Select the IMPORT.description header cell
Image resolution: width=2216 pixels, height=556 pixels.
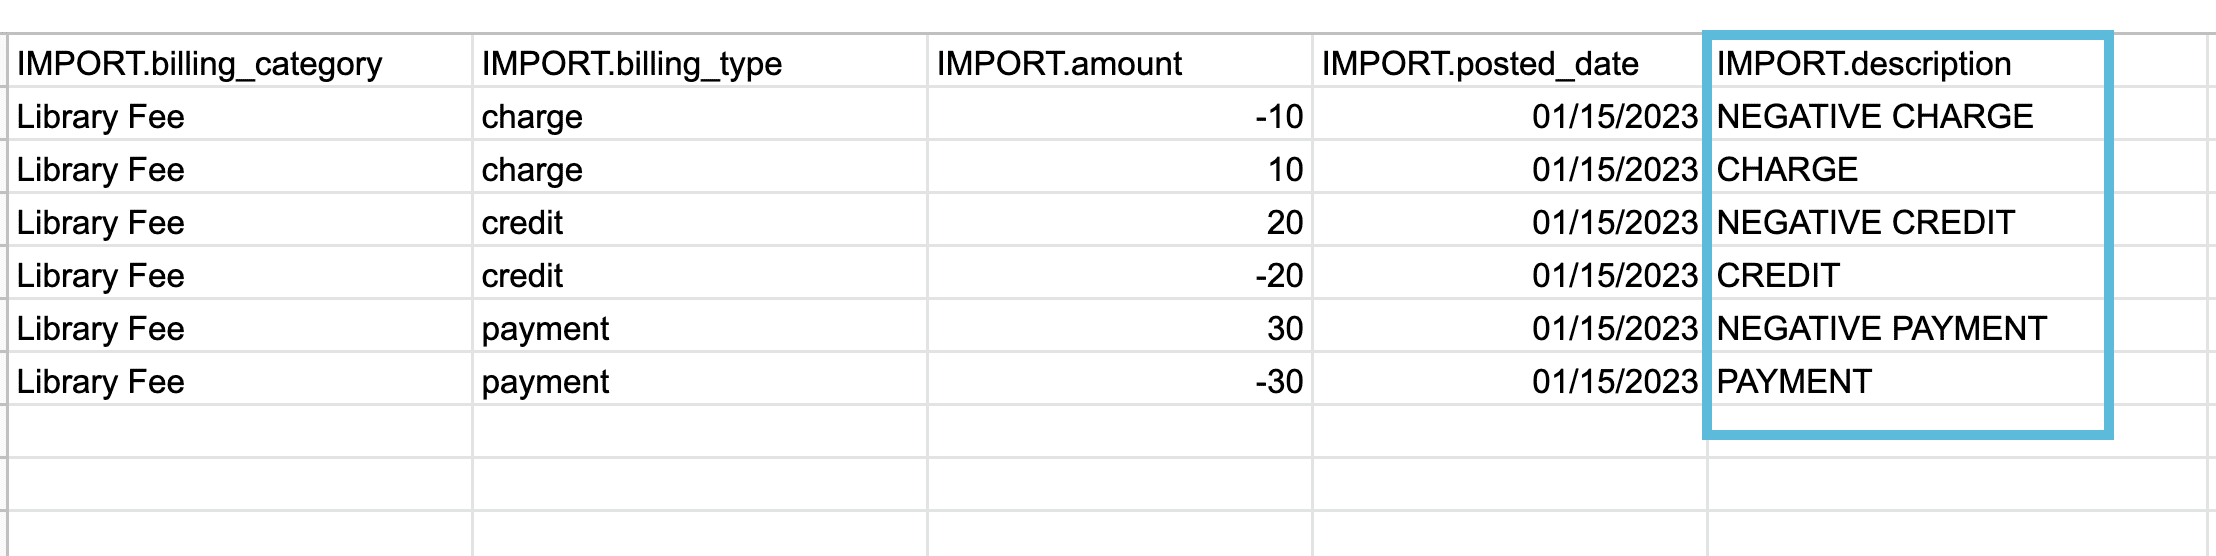[x=1905, y=64]
